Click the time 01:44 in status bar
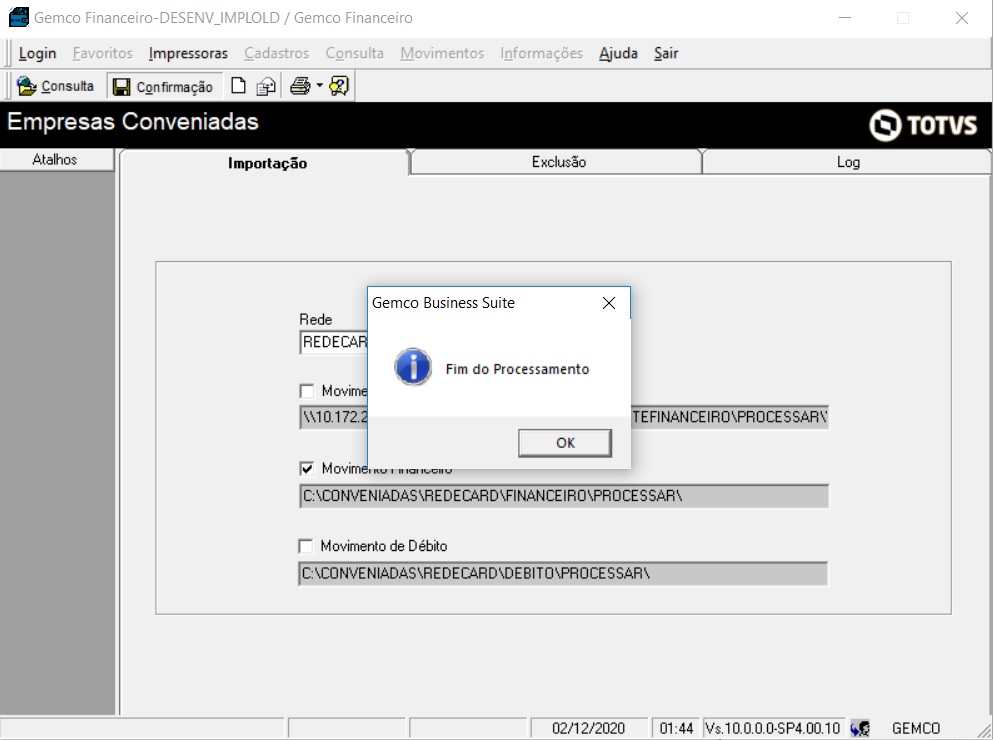Viewport: 993px width, 740px height. (676, 728)
